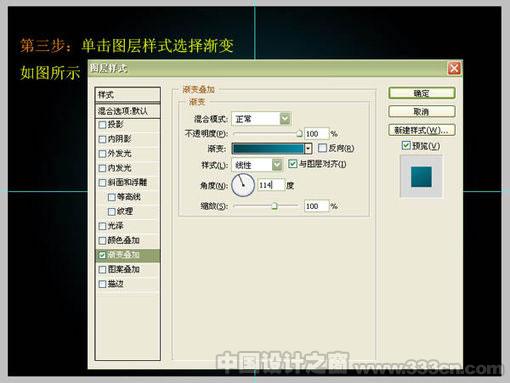Click the 确定 OK button
This screenshot has width=510, height=383.
(x=422, y=93)
